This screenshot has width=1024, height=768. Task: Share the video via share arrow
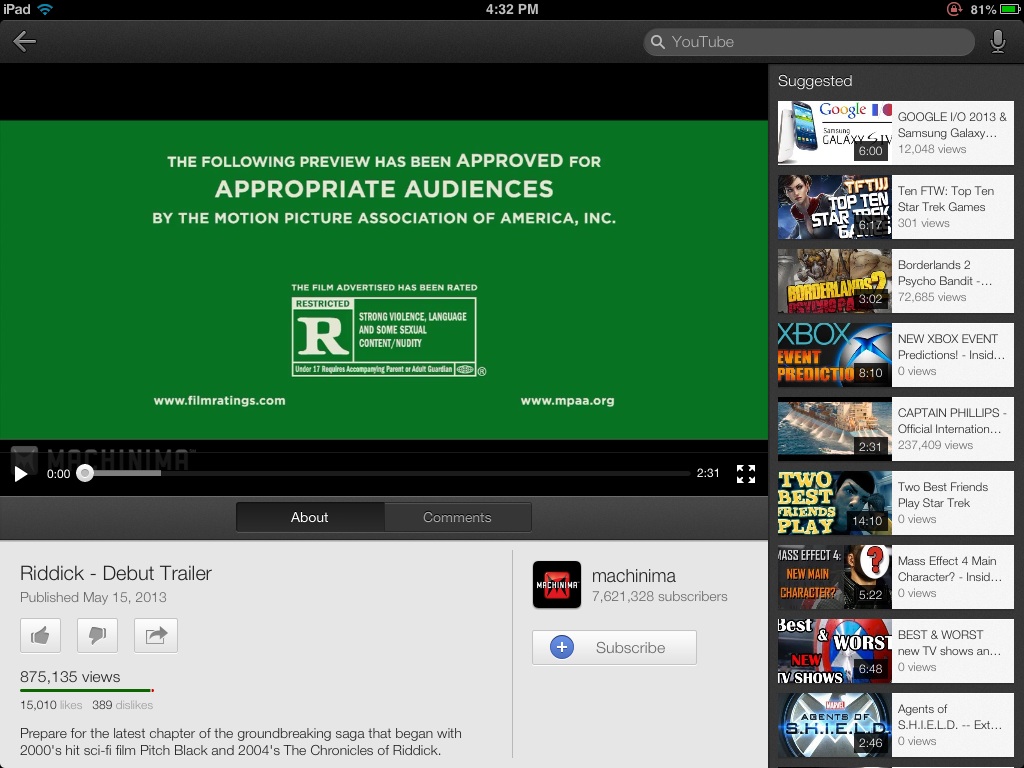pos(155,635)
